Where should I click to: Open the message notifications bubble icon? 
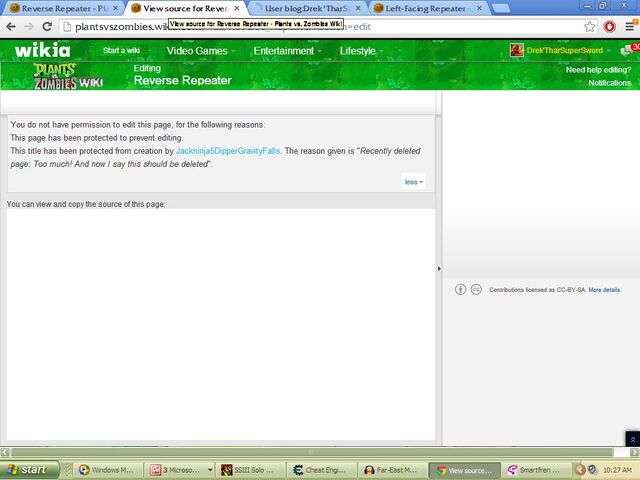click(x=626, y=51)
